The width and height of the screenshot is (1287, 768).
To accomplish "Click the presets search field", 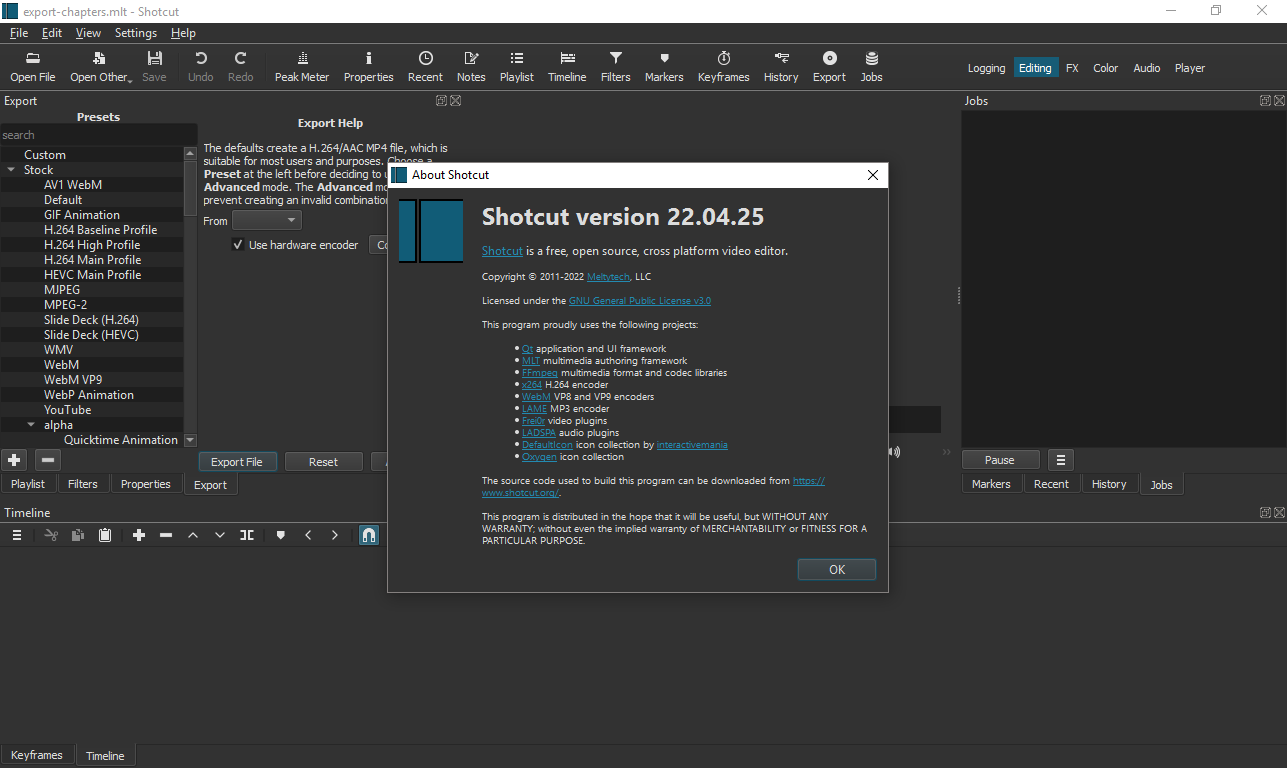I will 98,135.
